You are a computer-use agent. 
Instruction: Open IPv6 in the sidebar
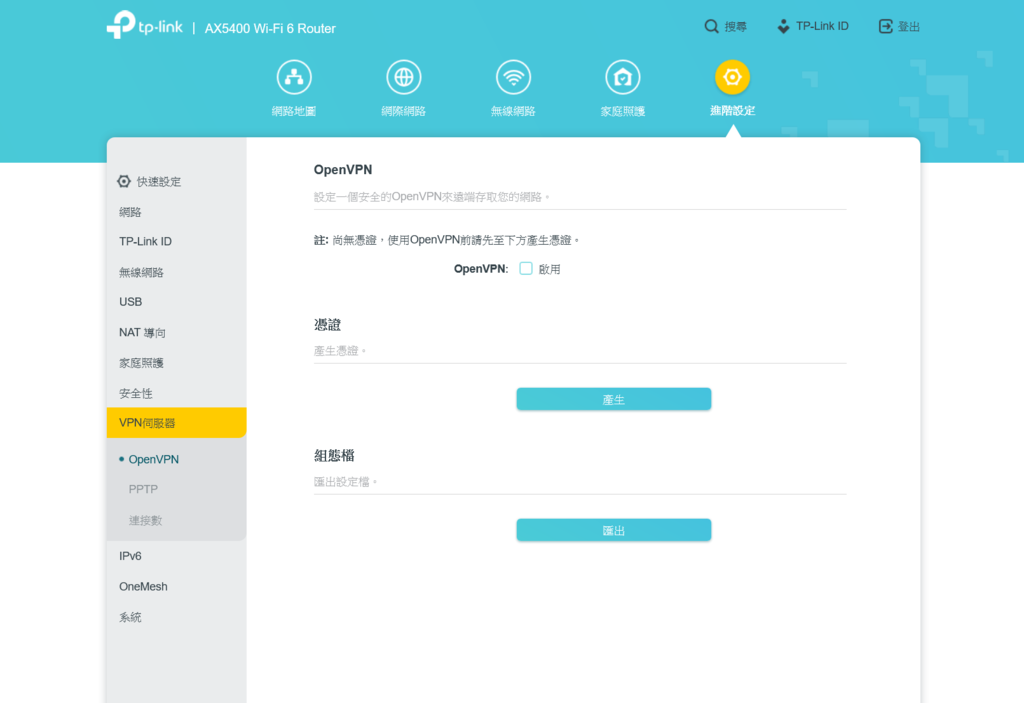[x=130, y=556]
